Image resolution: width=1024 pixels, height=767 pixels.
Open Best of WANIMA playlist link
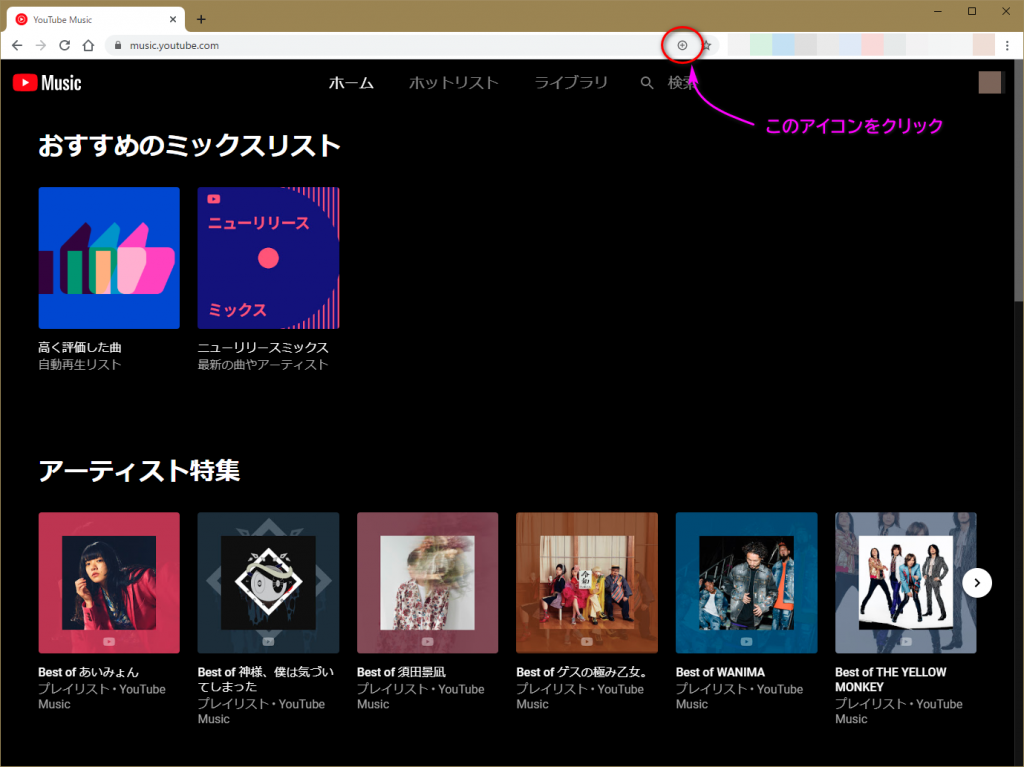(x=720, y=672)
